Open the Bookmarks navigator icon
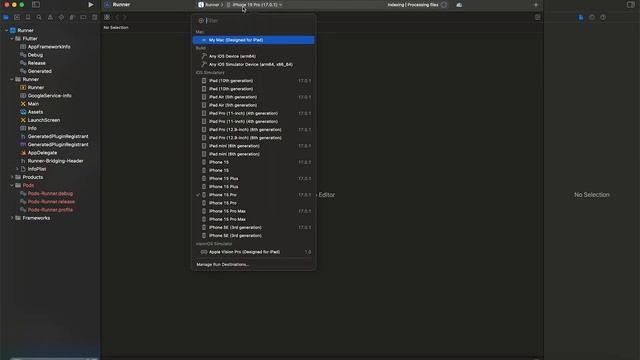This screenshot has height=360, width=640. [x=28, y=18]
